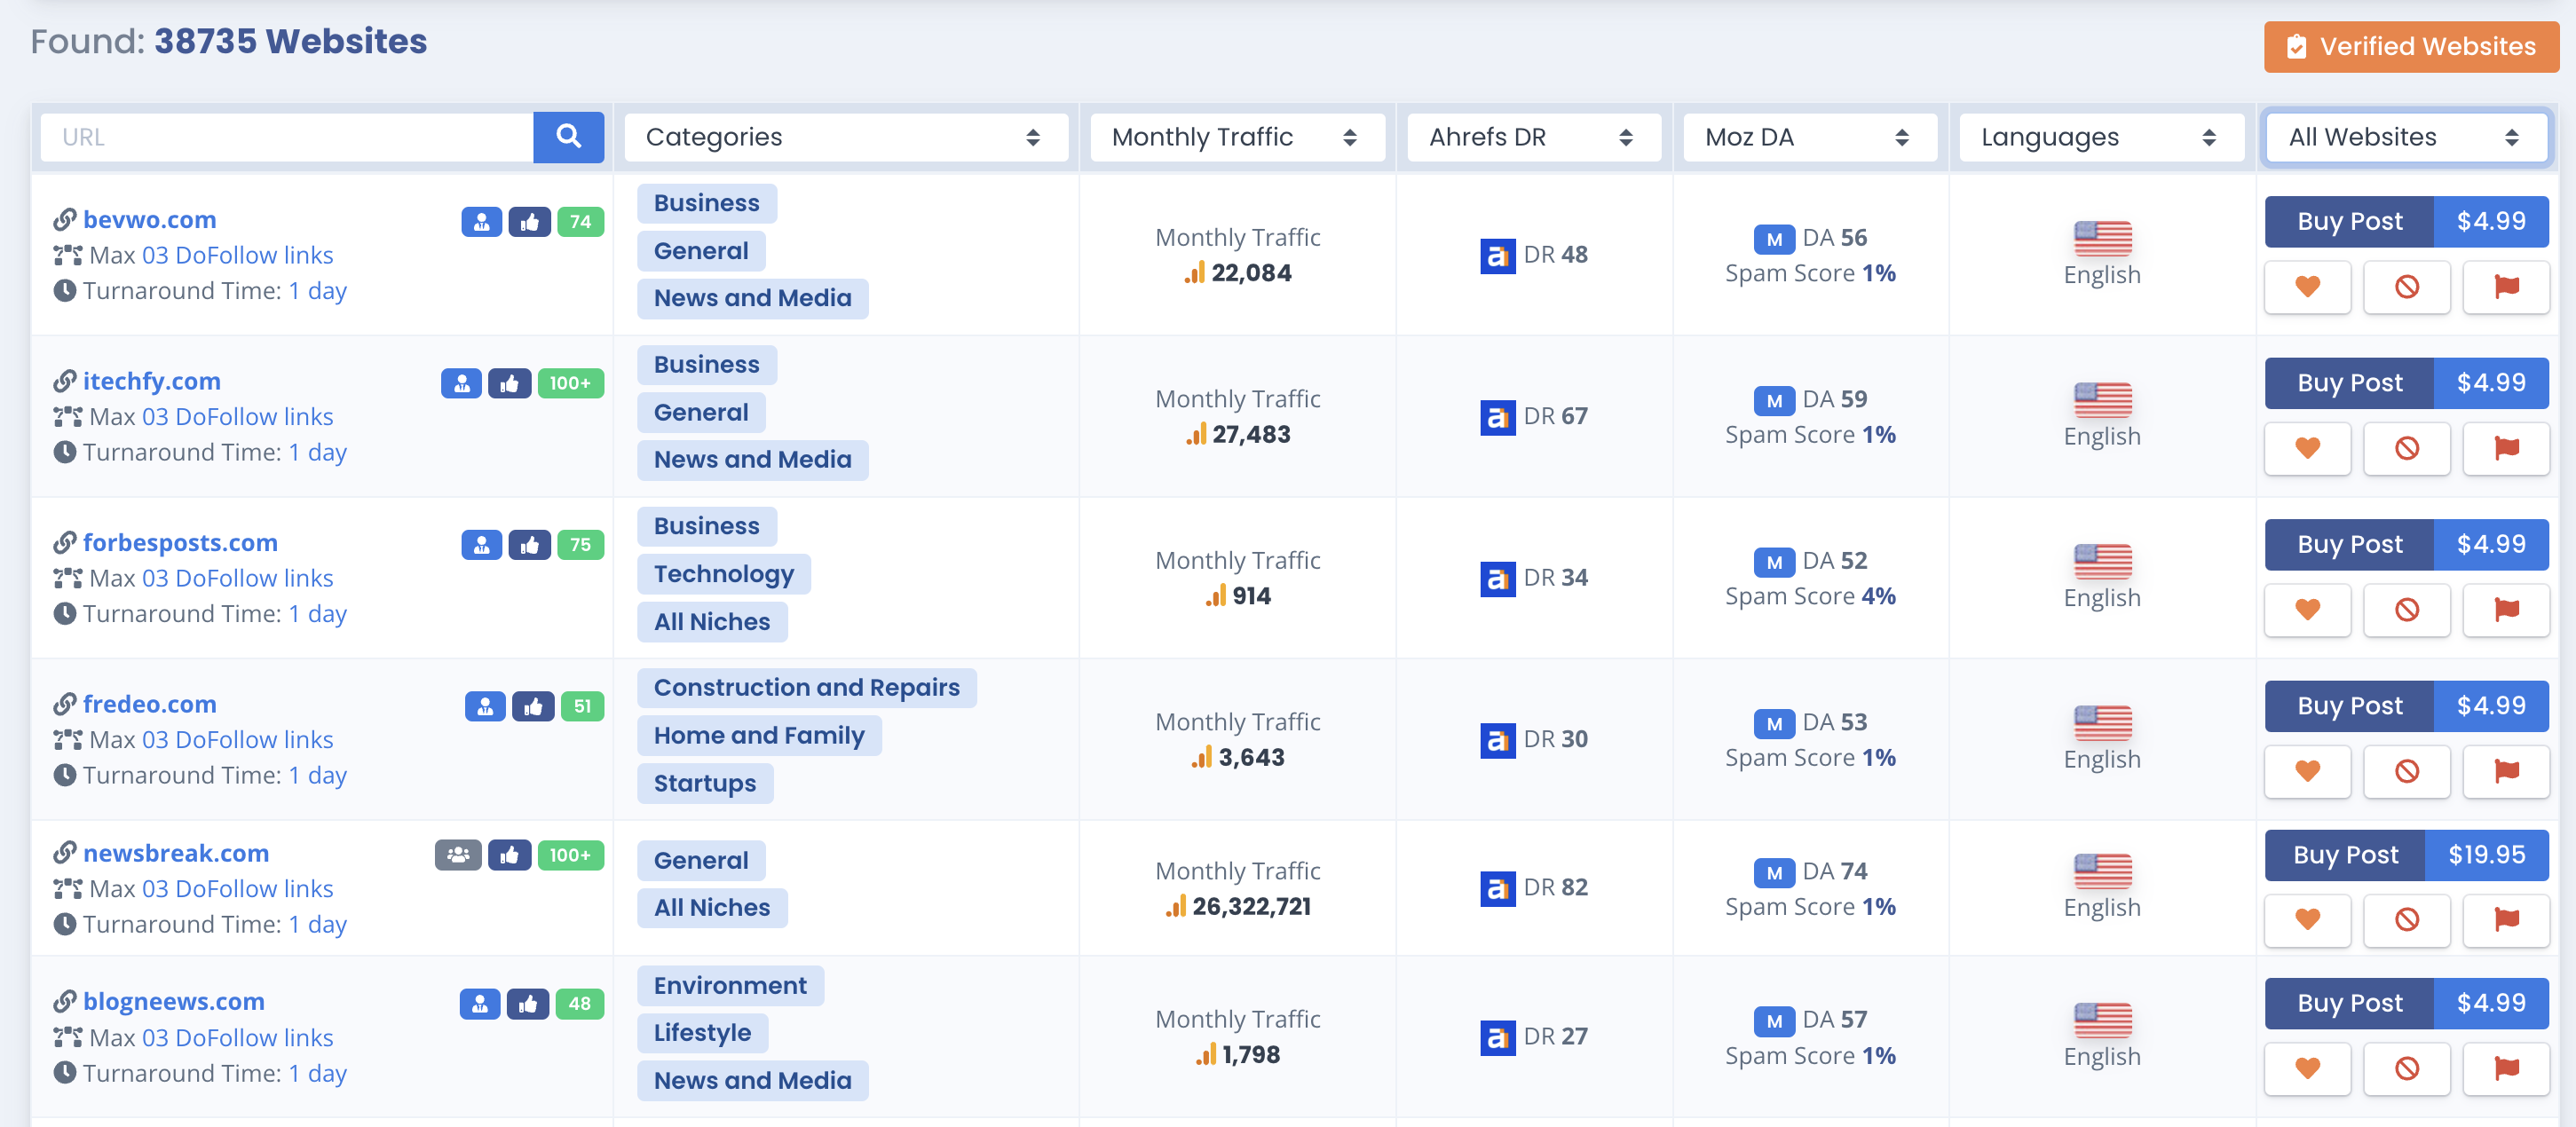Screen dimensions: 2576x1127
Task: Open the All Websites dropdown
Action: (2405, 137)
